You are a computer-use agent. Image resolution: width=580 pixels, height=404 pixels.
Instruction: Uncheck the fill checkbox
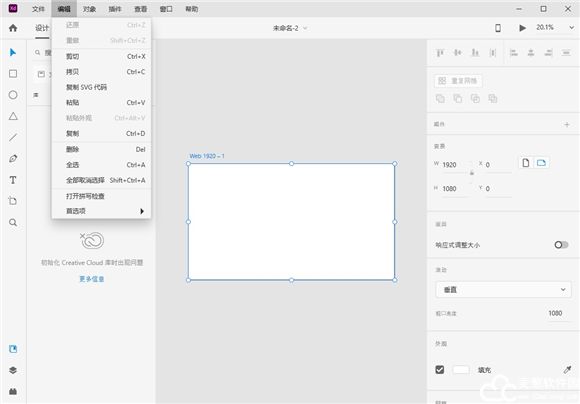coord(440,370)
